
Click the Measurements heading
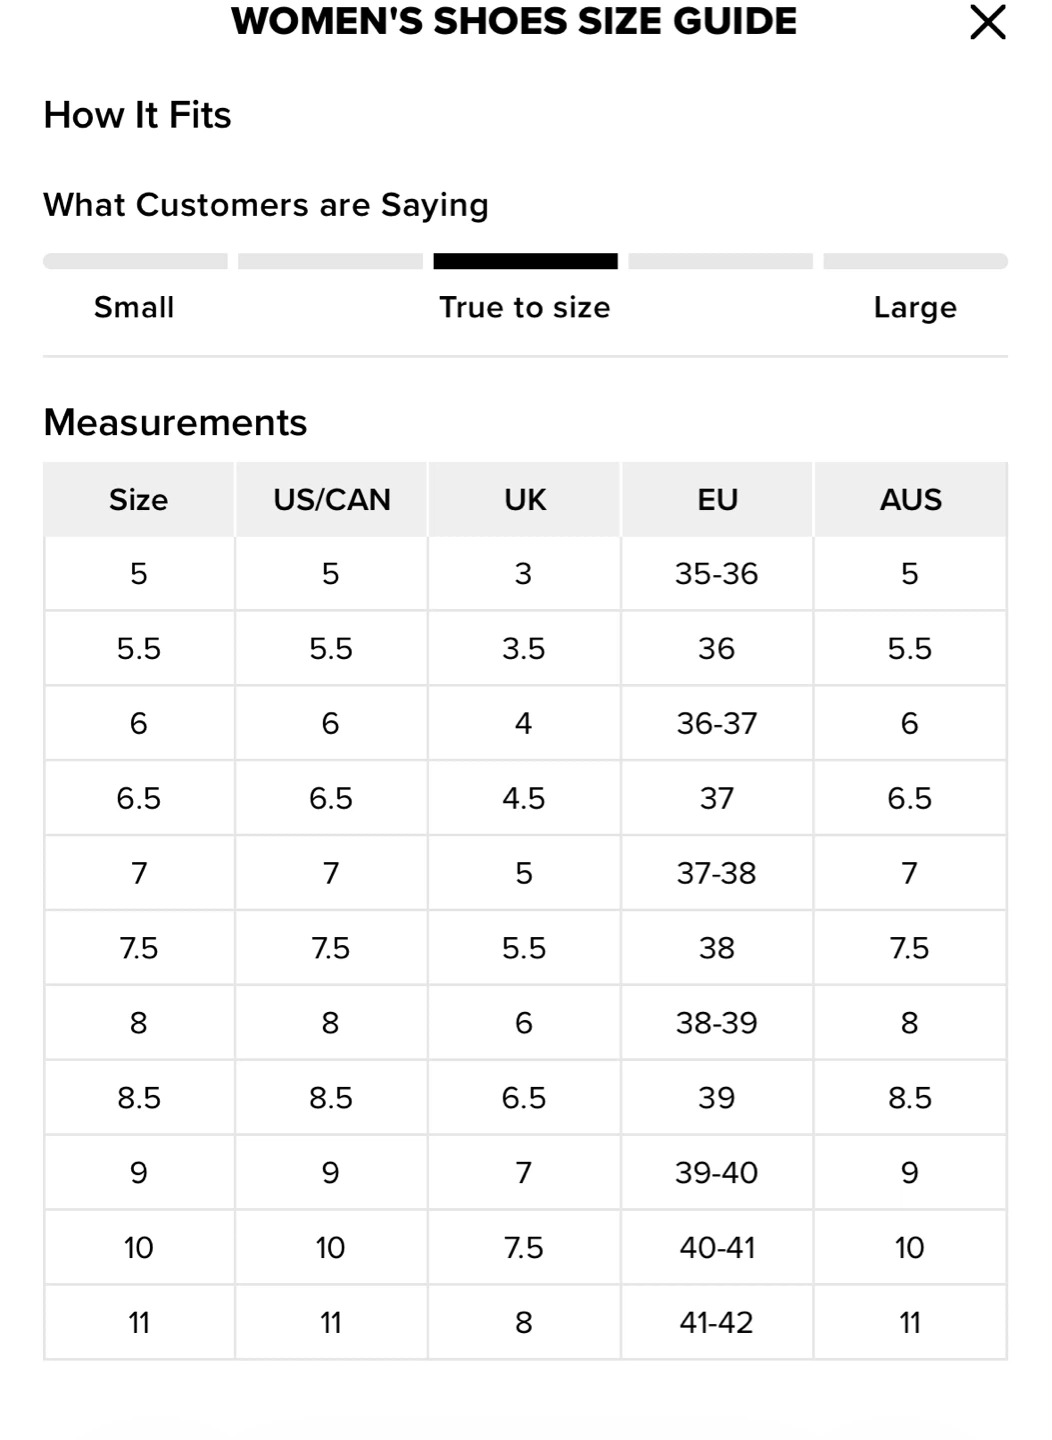[175, 423]
